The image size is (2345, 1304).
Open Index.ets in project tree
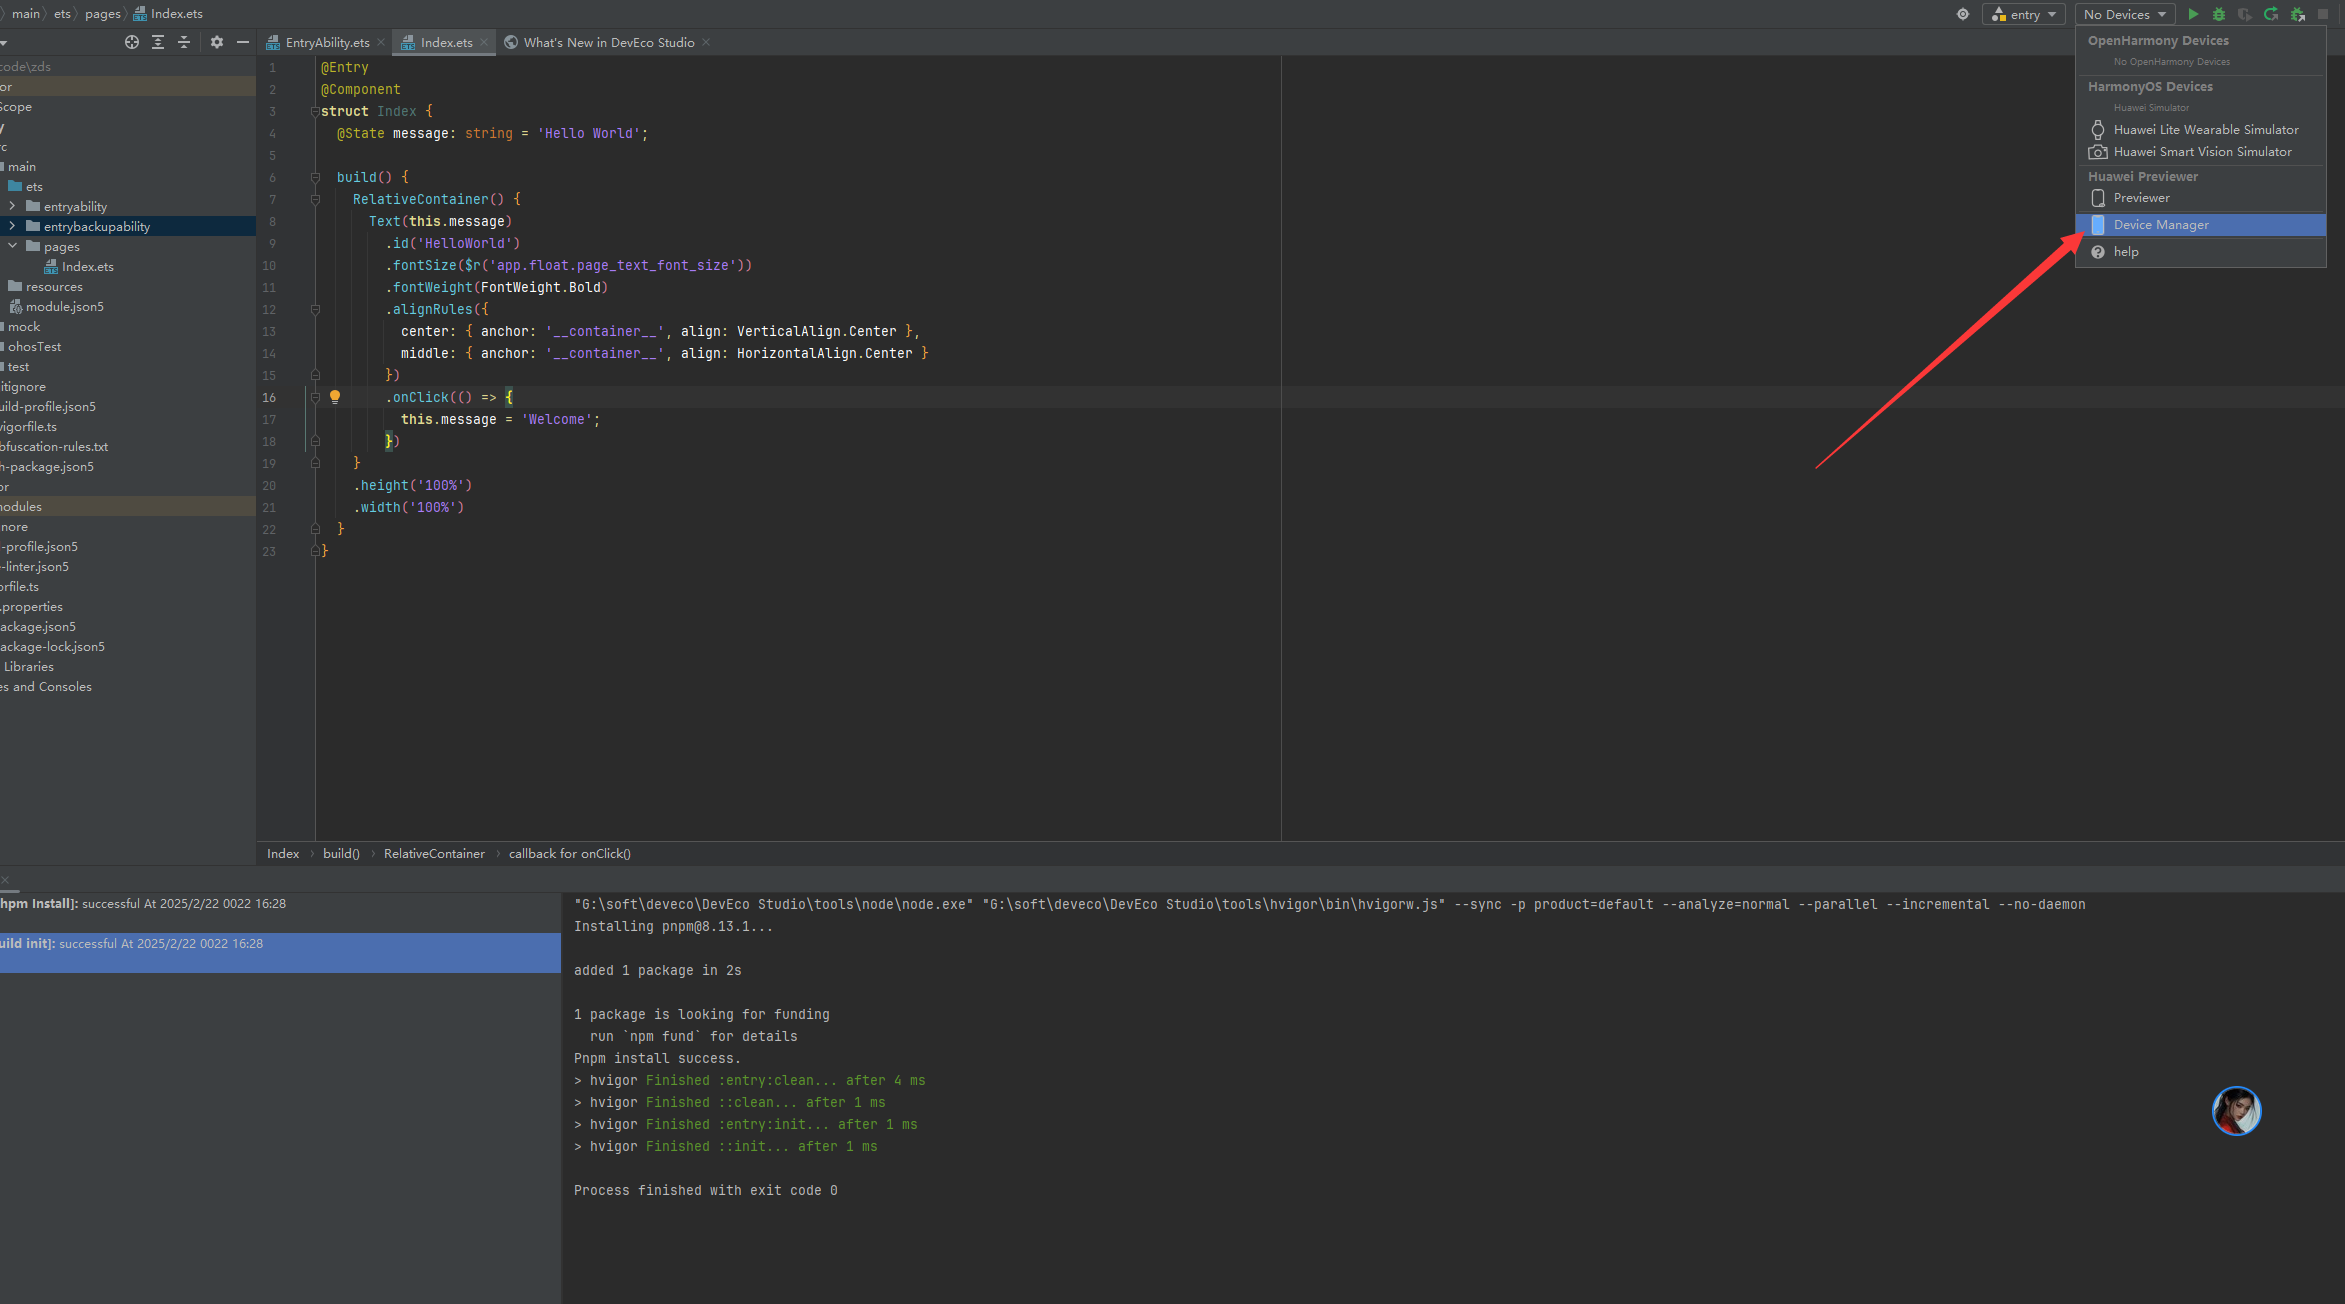pyautogui.click(x=87, y=267)
